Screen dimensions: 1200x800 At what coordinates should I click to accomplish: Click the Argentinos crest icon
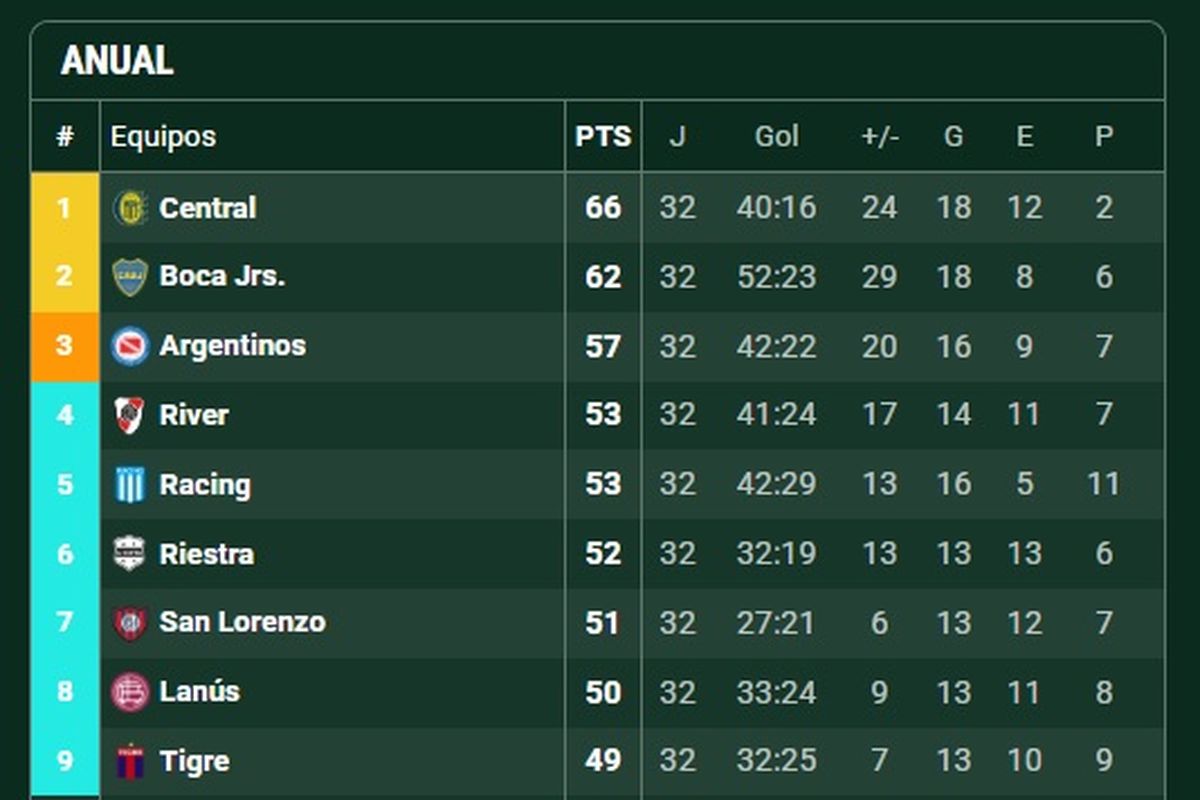[x=131, y=346]
